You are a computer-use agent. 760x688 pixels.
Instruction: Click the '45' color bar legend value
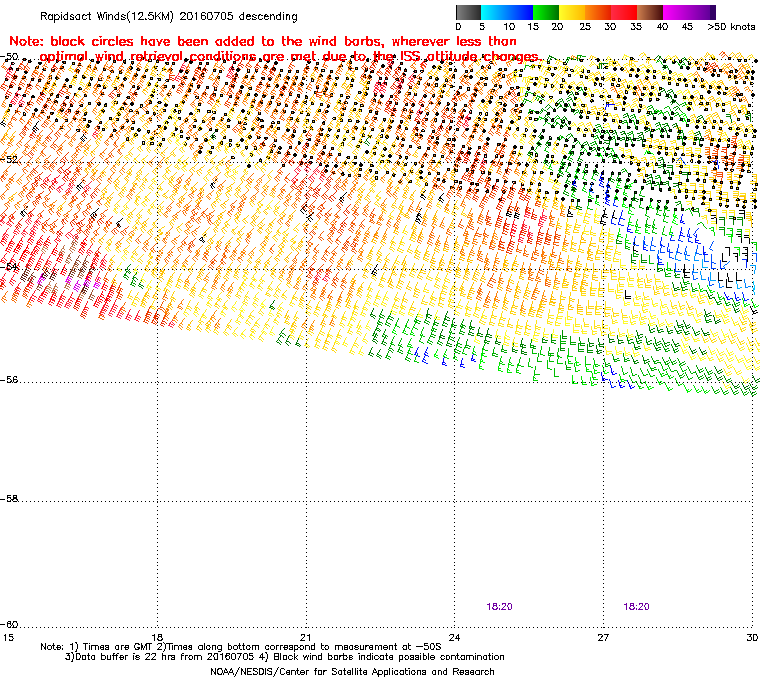tap(687, 27)
